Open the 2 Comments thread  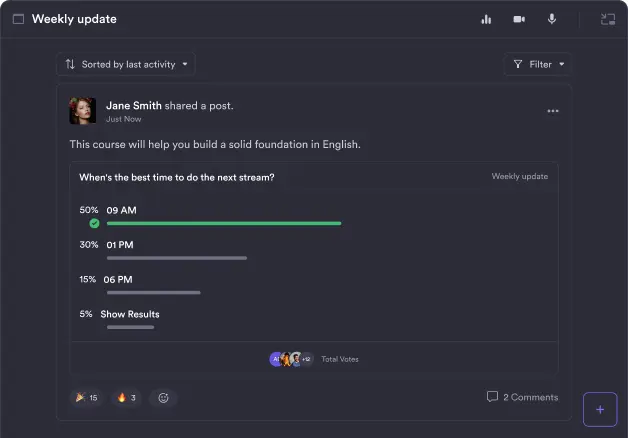click(x=522, y=397)
